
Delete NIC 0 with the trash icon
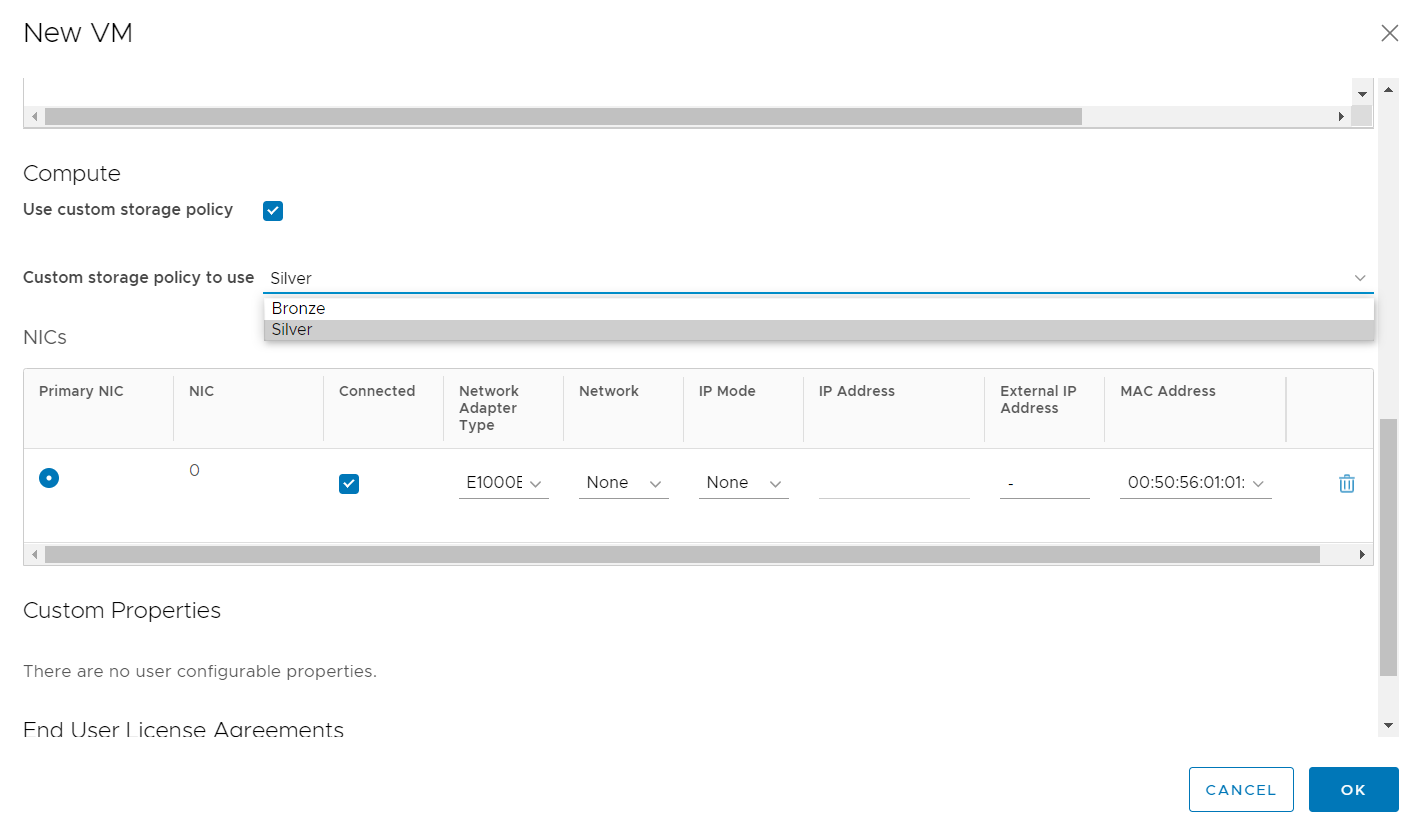coord(1346,484)
